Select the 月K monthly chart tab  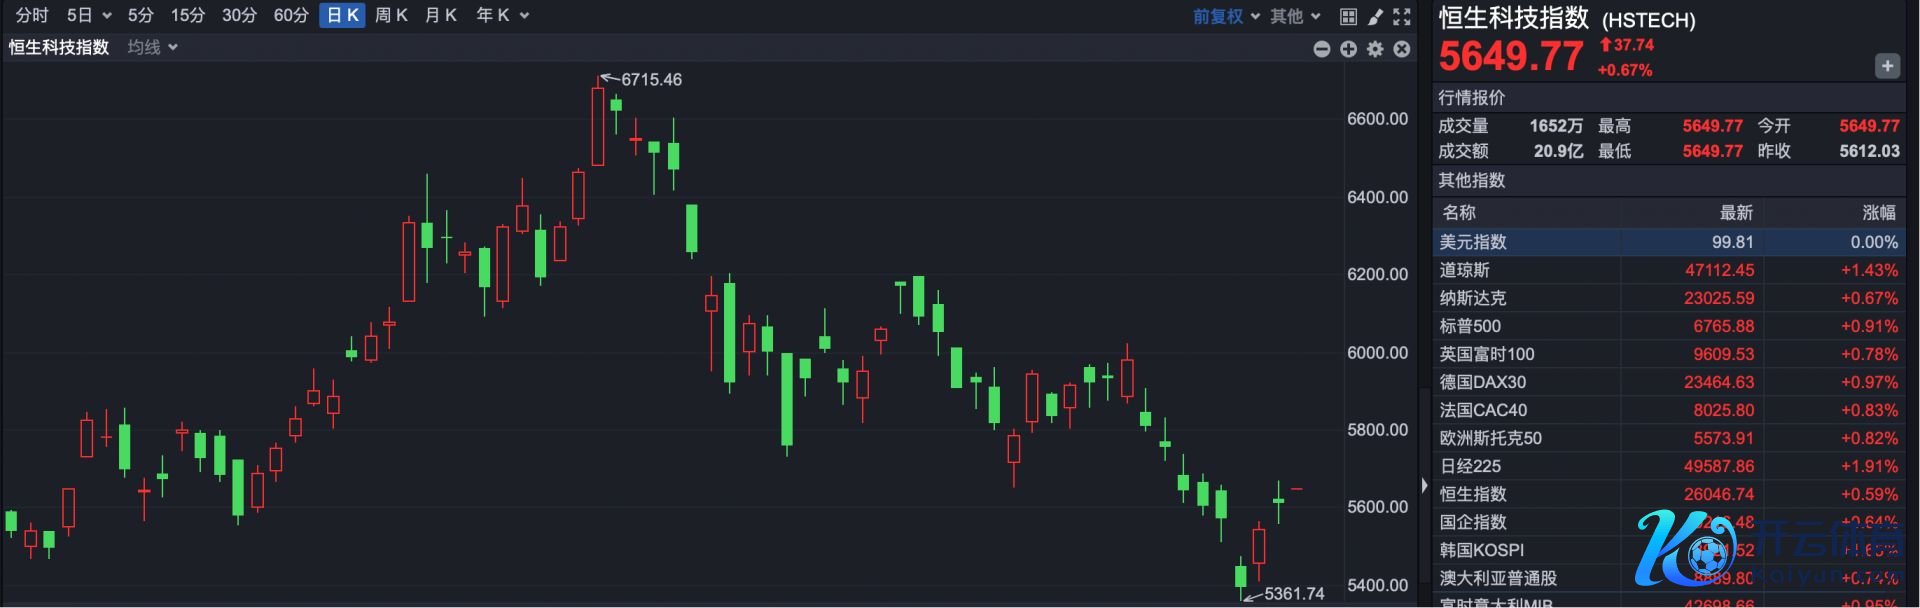click(x=440, y=16)
